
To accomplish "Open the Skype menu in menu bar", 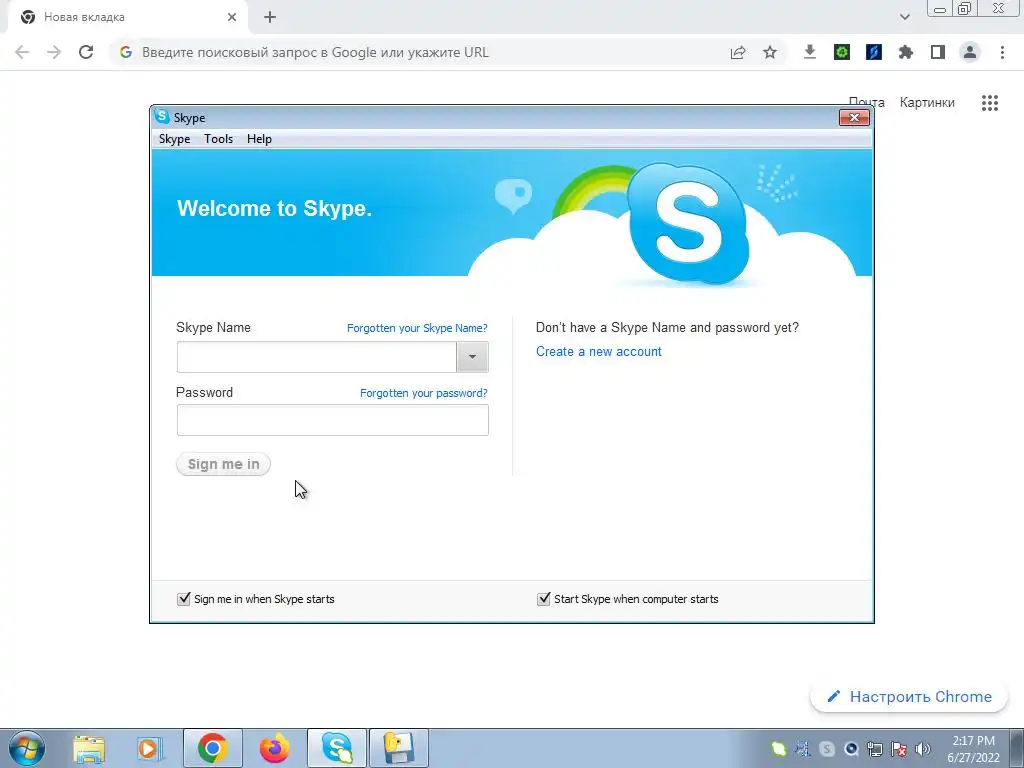I will click(174, 139).
